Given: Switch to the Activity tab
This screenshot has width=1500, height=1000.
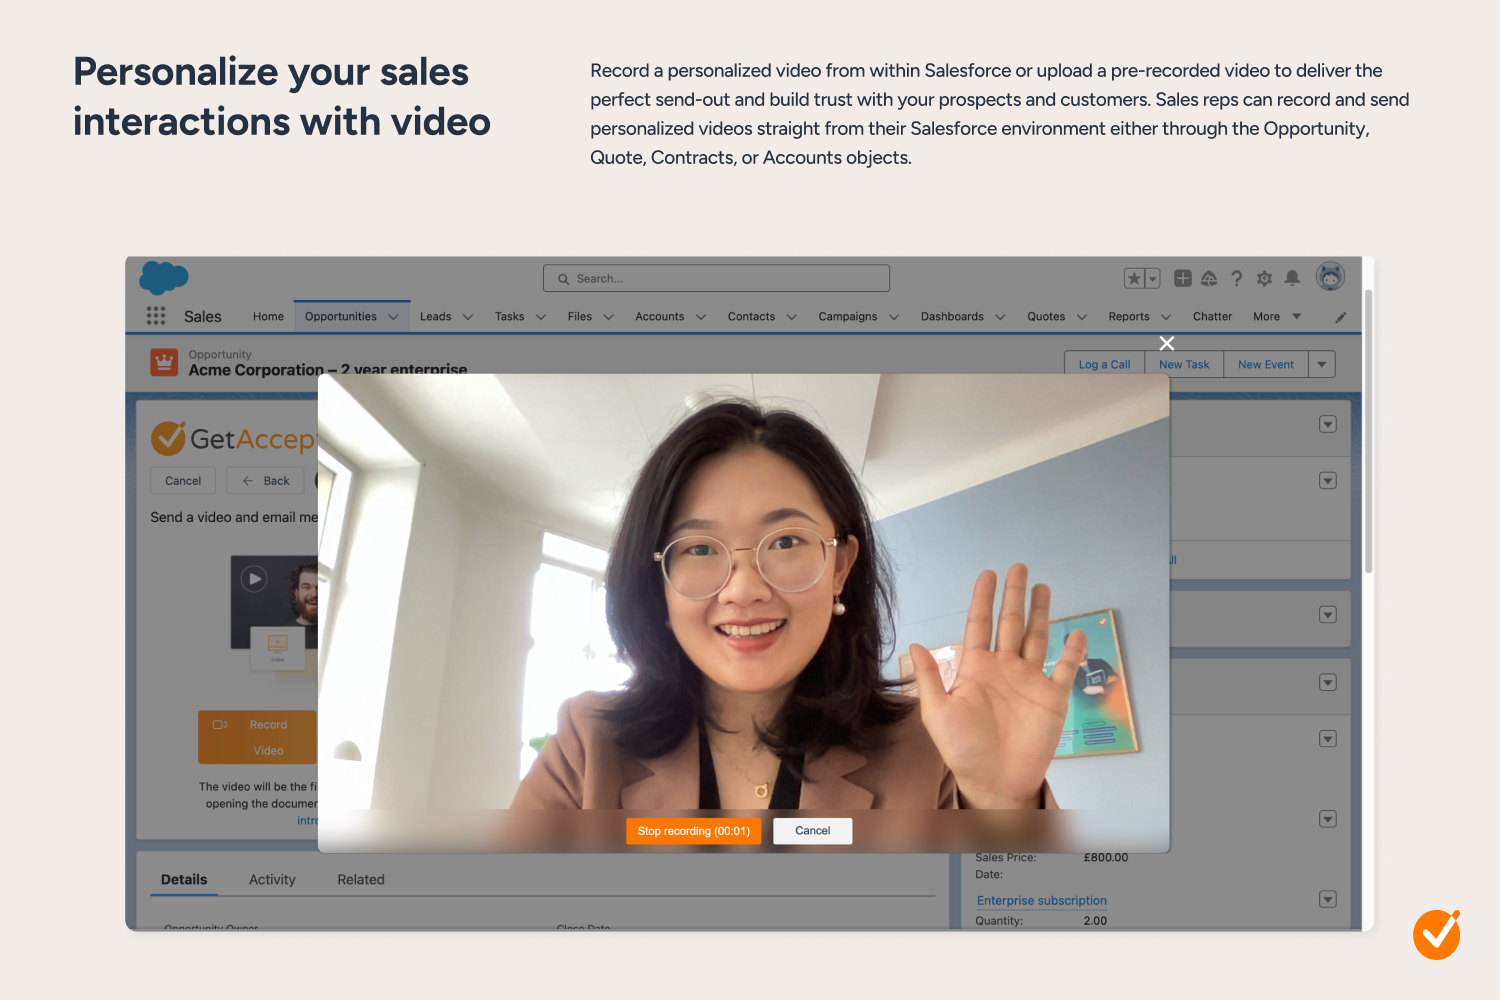Looking at the screenshot, I should (272, 880).
